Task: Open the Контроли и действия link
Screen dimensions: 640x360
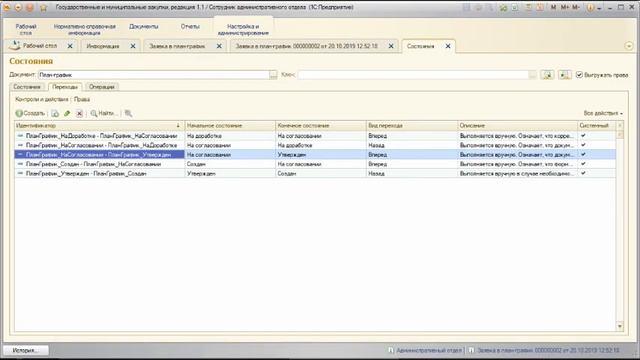Action: pyautogui.click(x=42, y=99)
